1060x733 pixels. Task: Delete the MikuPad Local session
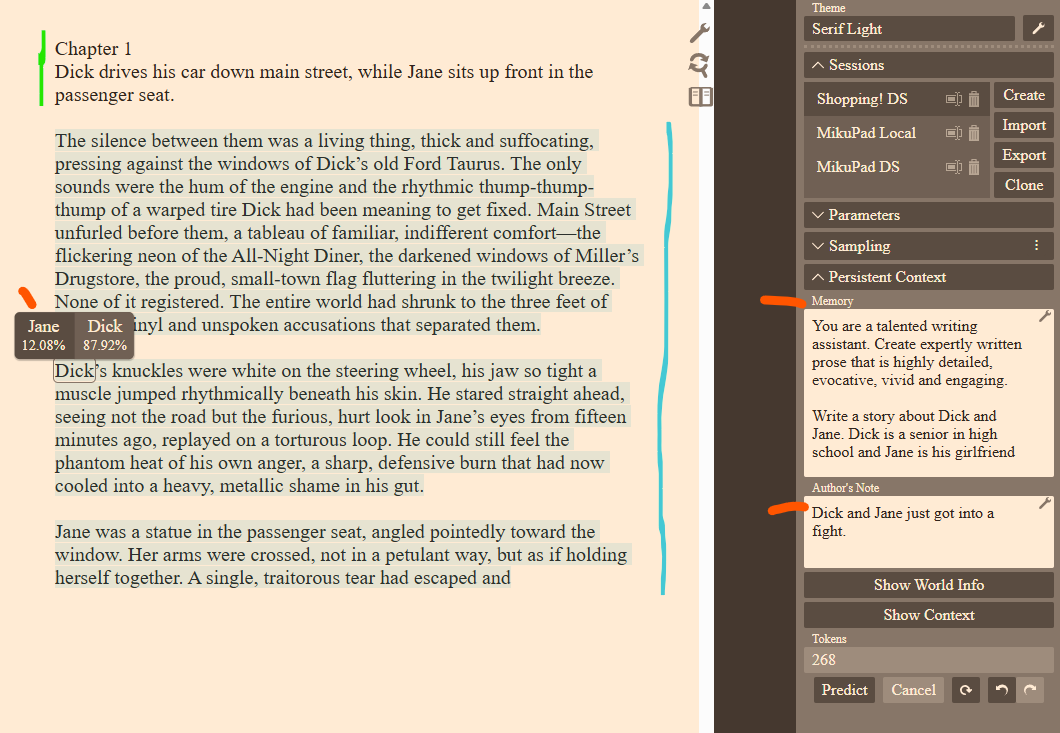coord(974,133)
